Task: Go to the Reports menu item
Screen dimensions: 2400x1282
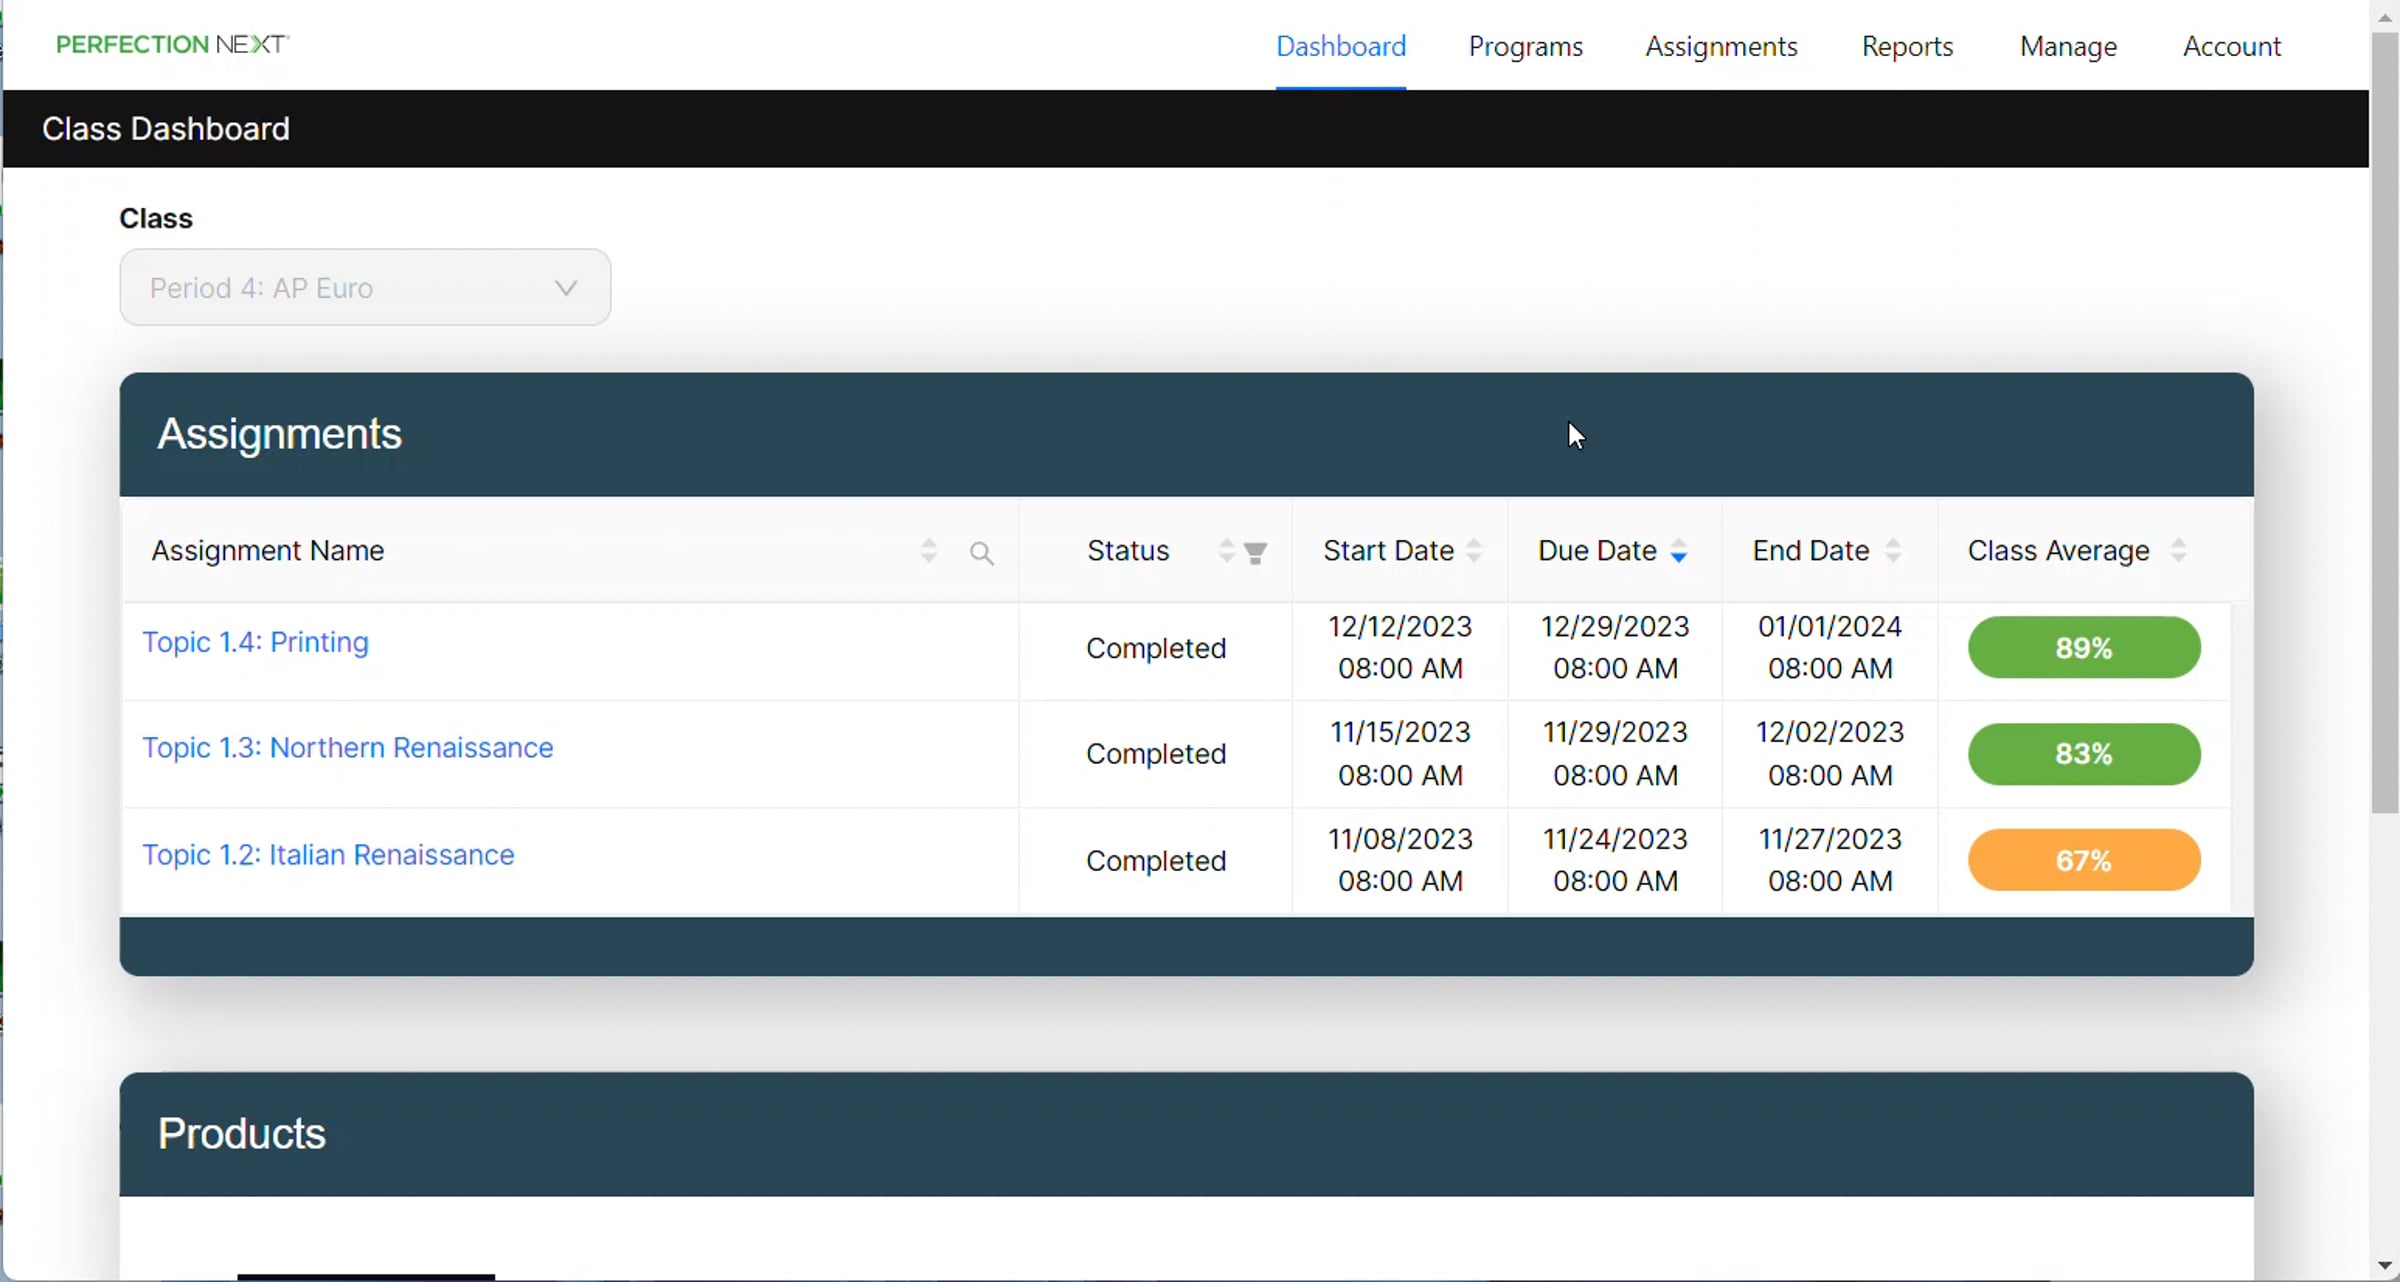Action: click(x=1906, y=47)
